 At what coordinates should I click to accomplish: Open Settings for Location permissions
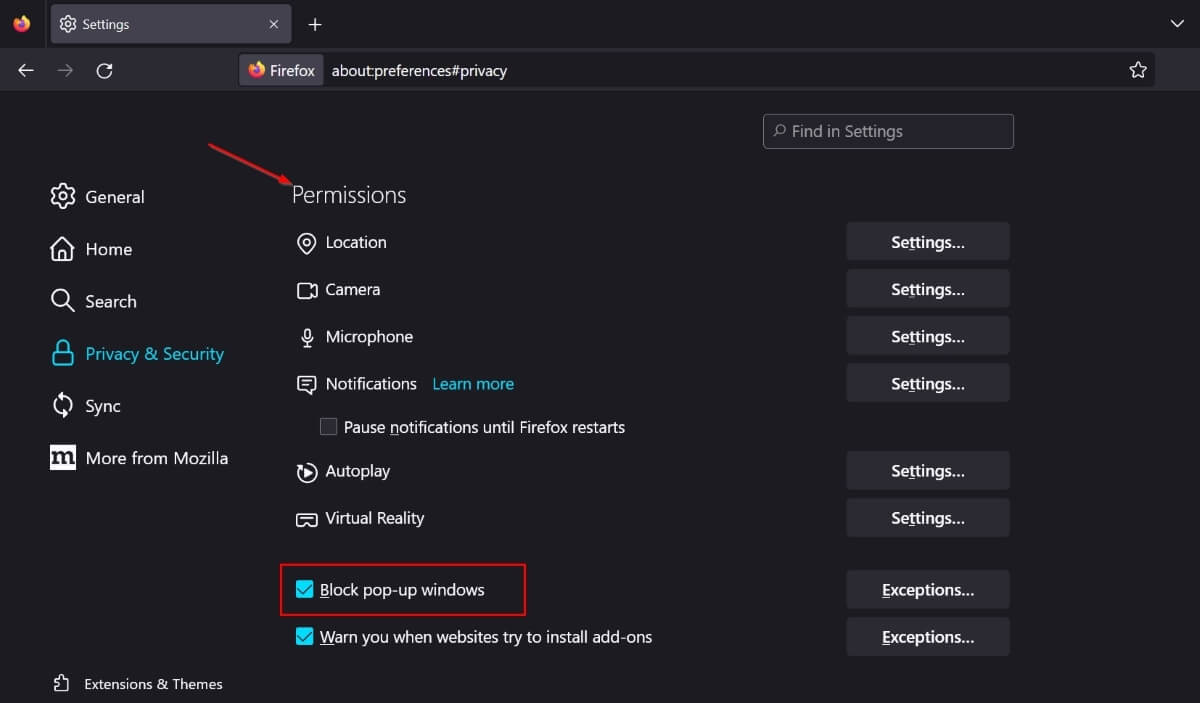pyautogui.click(x=927, y=241)
